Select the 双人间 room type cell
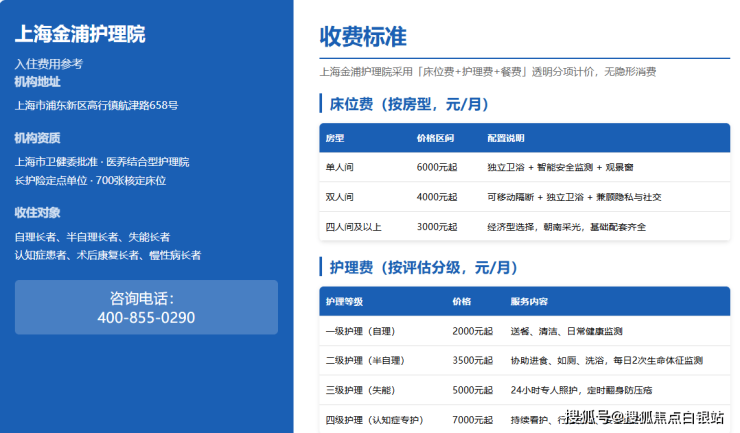Image resolution: width=740 pixels, height=433 pixels. (x=339, y=197)
